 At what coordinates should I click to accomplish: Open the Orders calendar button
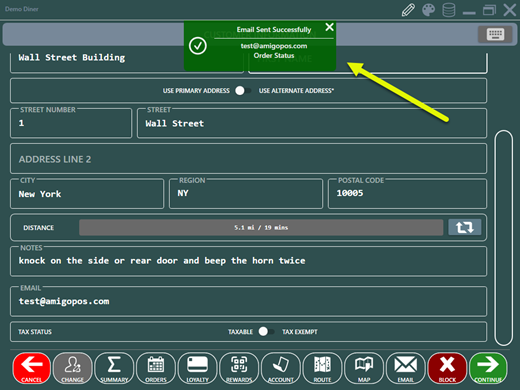[156, 368]
